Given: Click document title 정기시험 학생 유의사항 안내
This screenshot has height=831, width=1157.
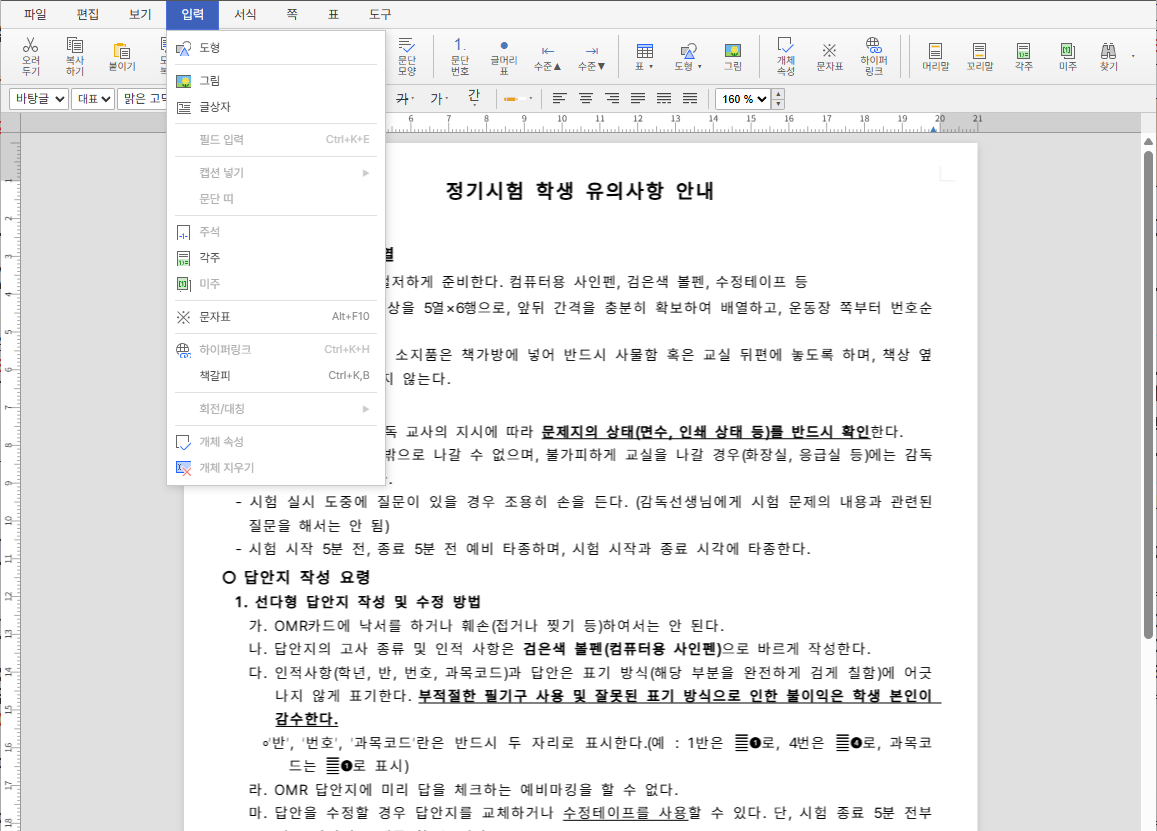Looking at the screenshot, I should (x=579, y=191).
